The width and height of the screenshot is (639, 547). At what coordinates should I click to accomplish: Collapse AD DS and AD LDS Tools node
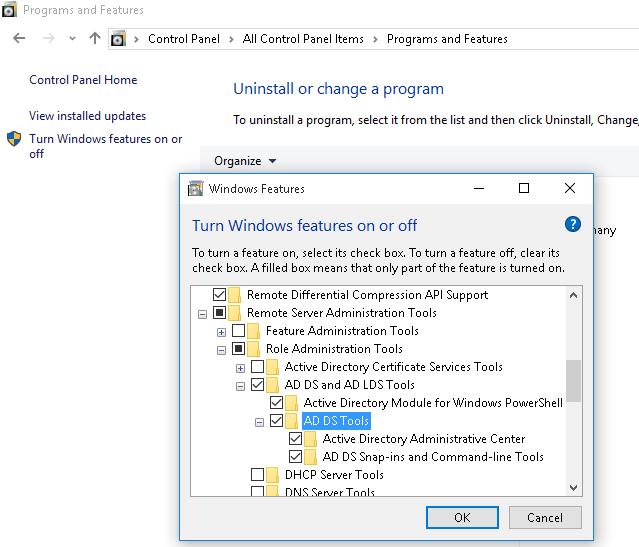point(240,386)
